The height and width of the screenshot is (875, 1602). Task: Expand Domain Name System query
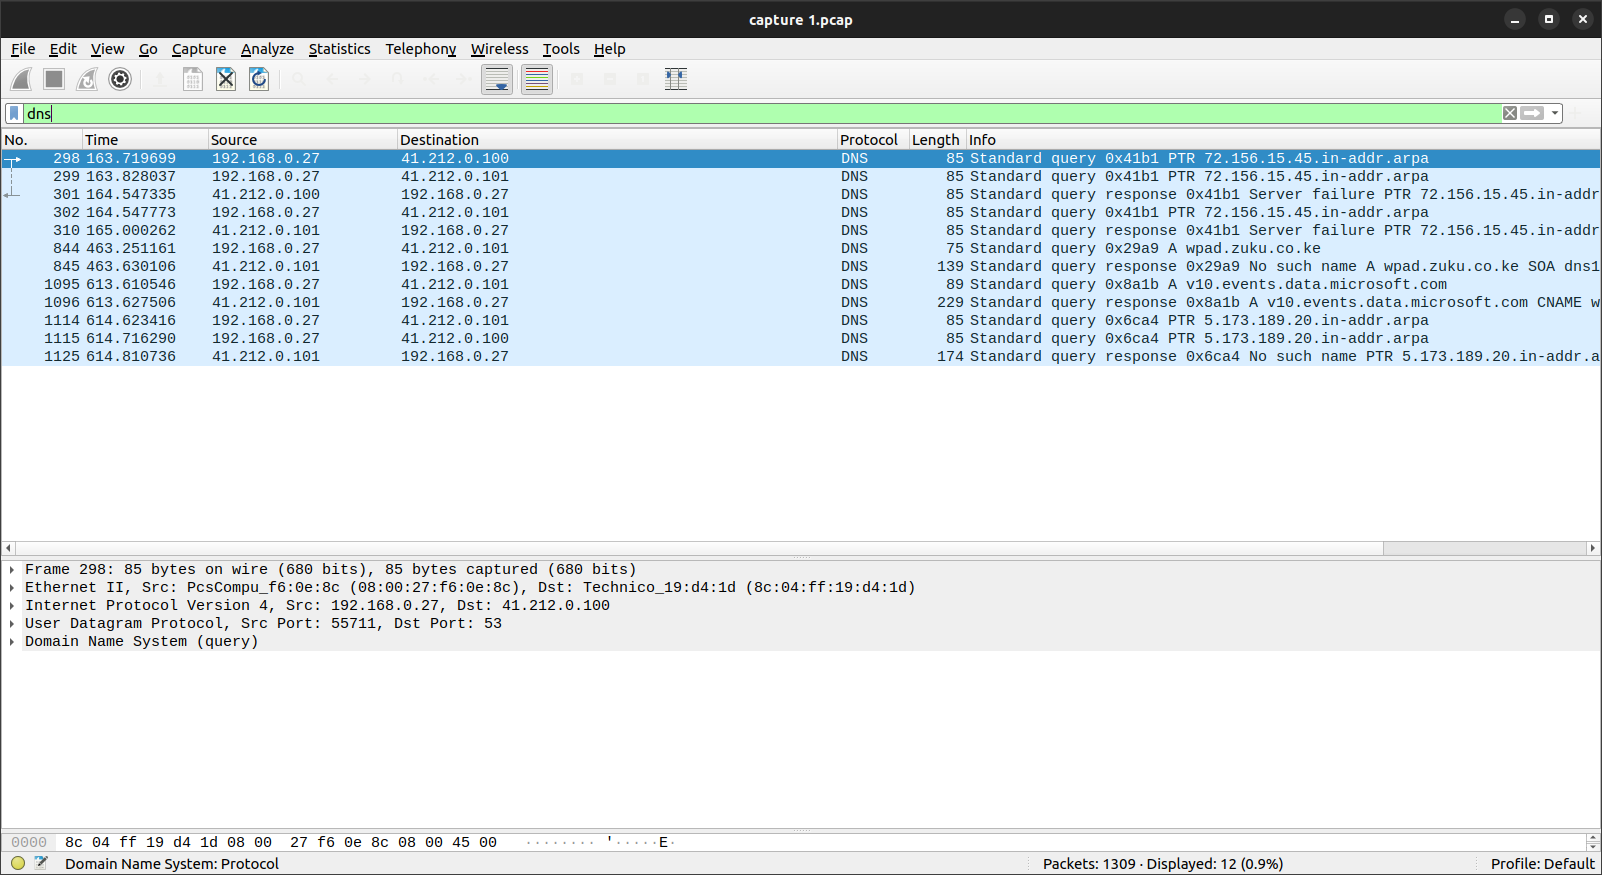[x=12, y=642]
